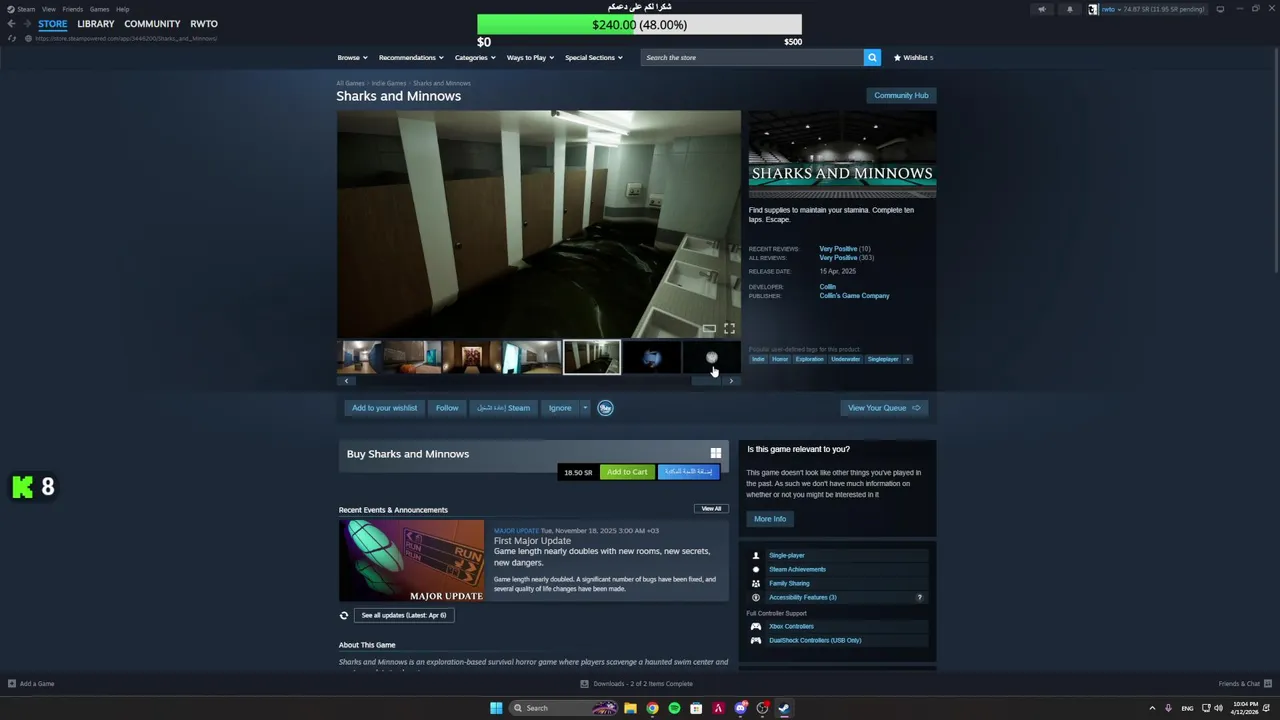Click the rwto profile avatar
This screenshot has height=720, width=1280.
[x=1093, y=9]
